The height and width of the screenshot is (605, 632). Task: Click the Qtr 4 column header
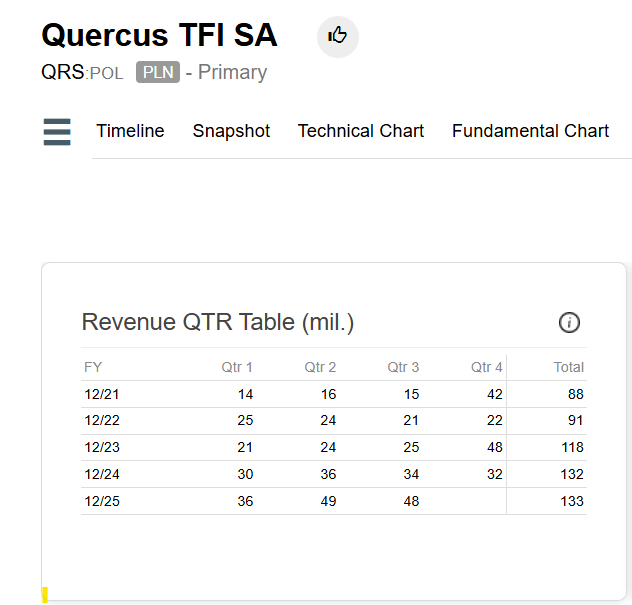[486, 367]
